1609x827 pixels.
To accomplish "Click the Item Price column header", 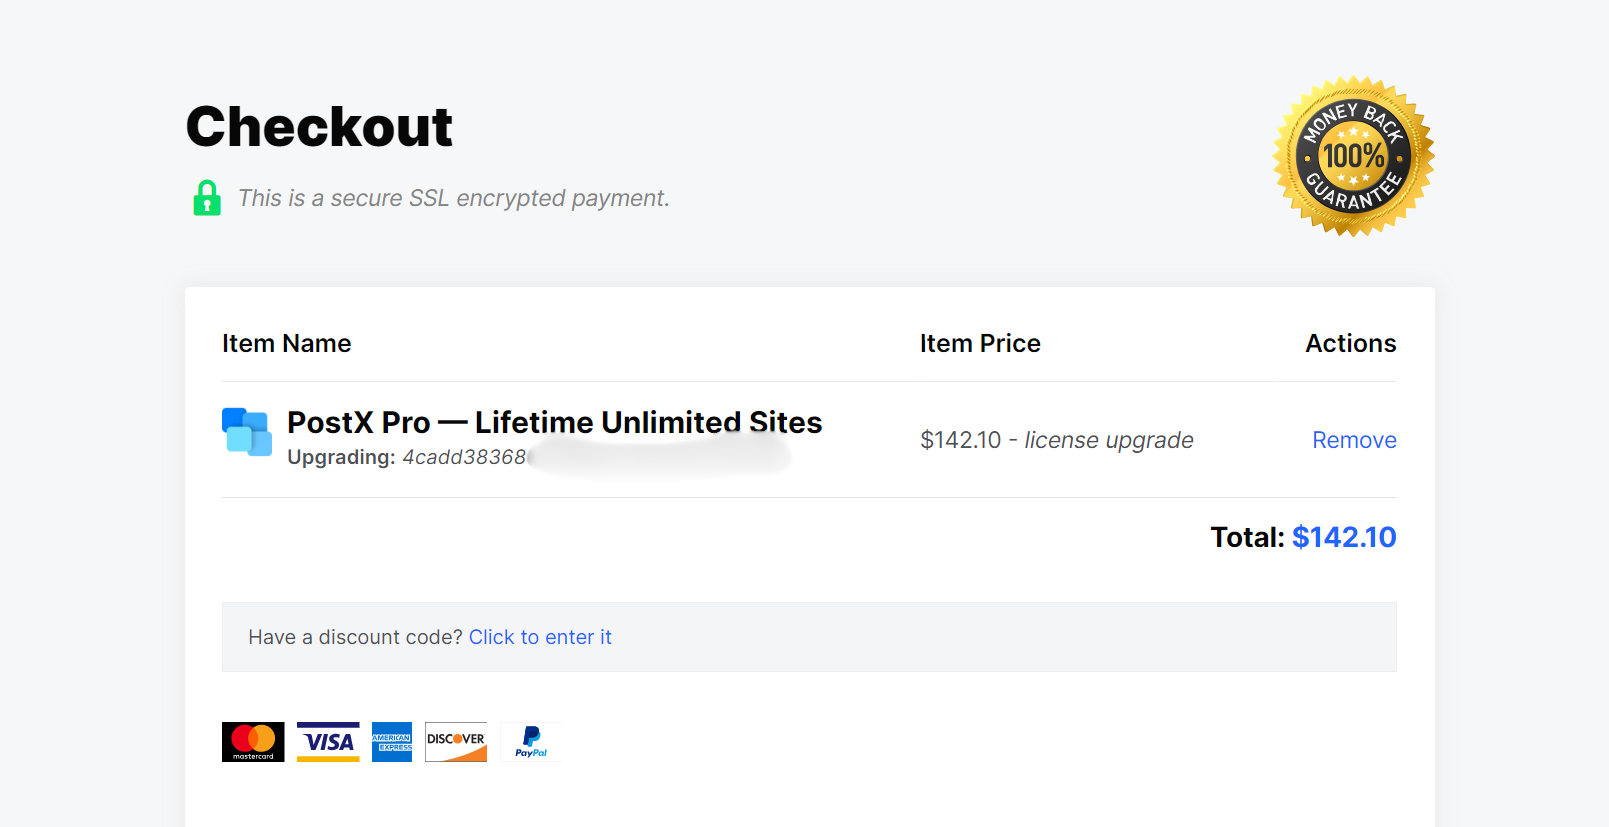I will point(980,343).
